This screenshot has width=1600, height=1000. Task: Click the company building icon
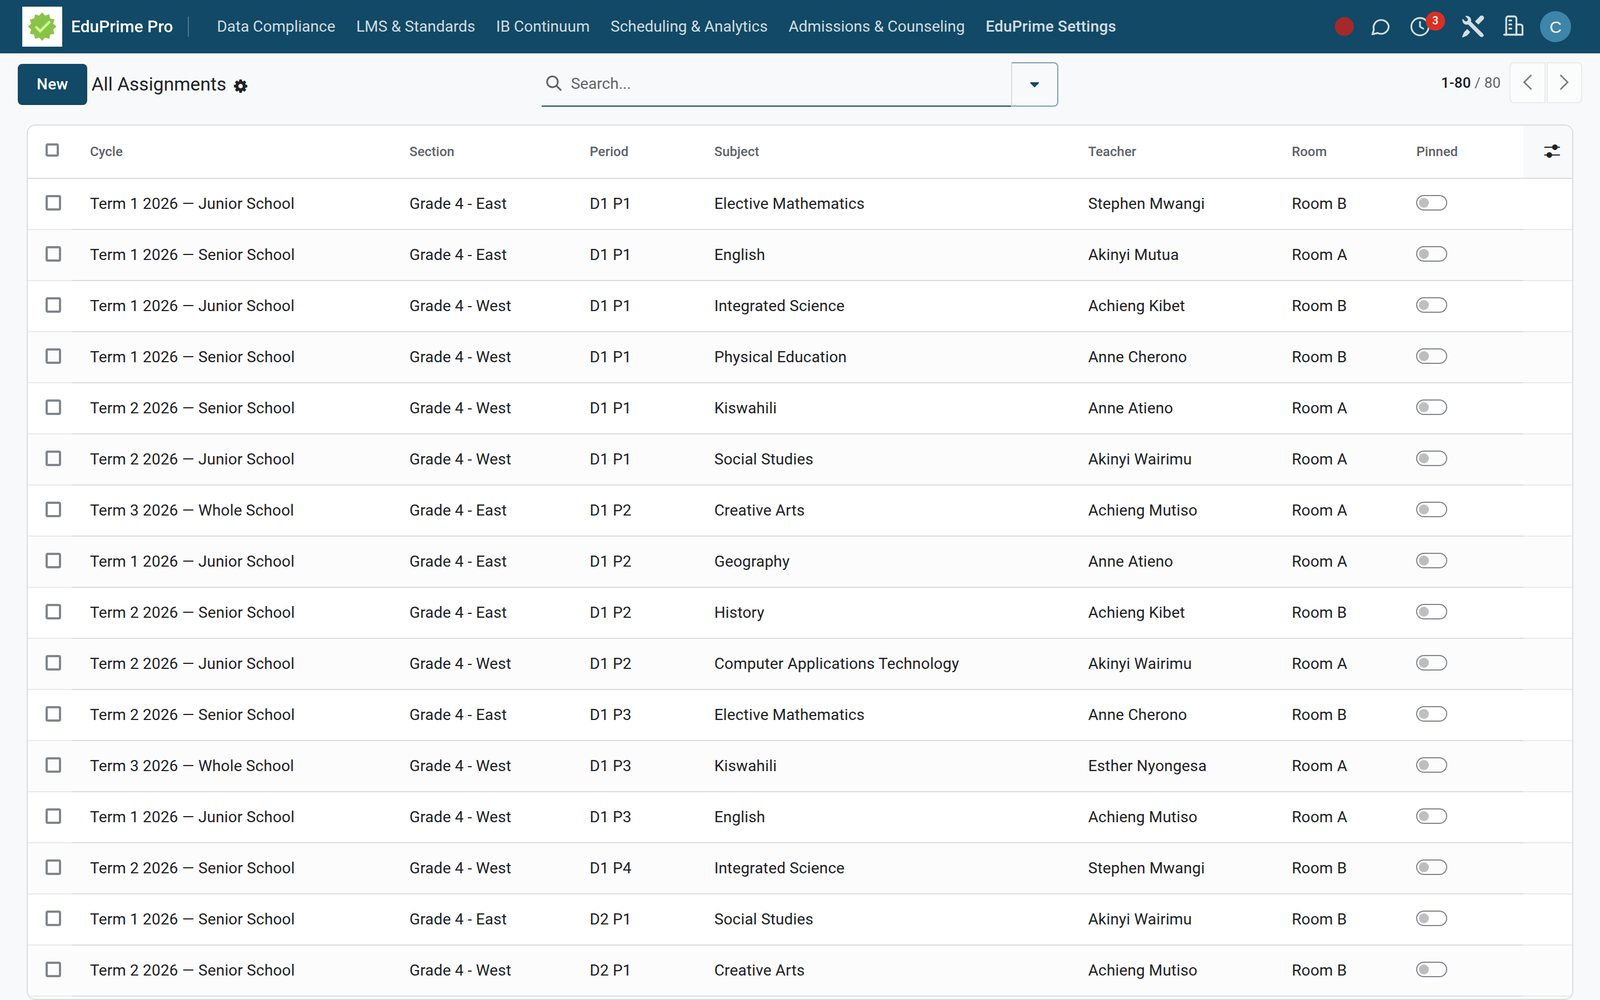pos(1514,27)
